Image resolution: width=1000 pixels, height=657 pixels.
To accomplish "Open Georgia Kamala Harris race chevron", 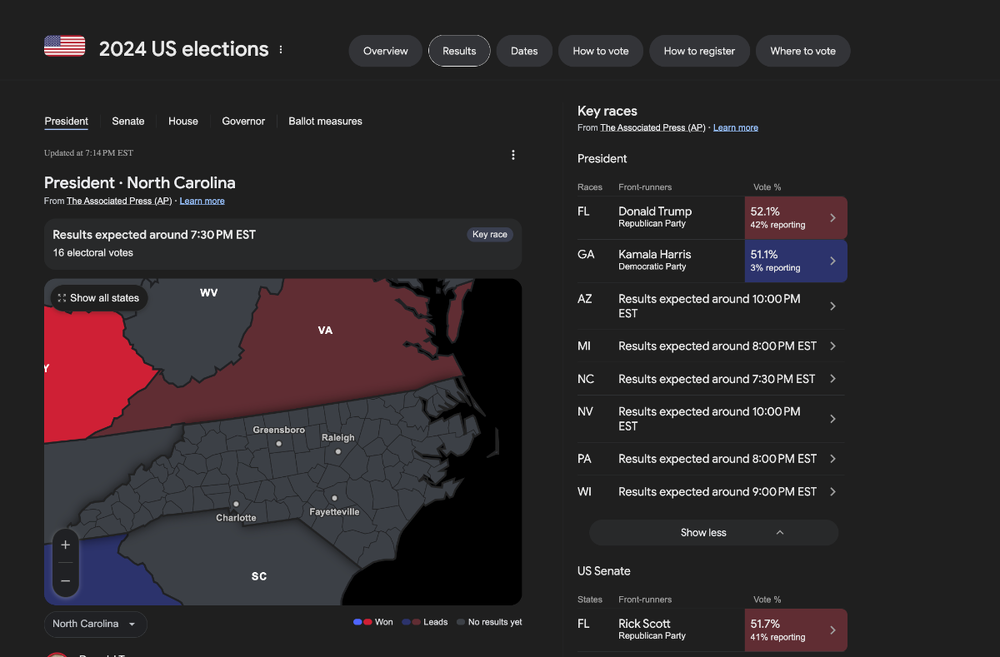I will [x=832, y=261].
